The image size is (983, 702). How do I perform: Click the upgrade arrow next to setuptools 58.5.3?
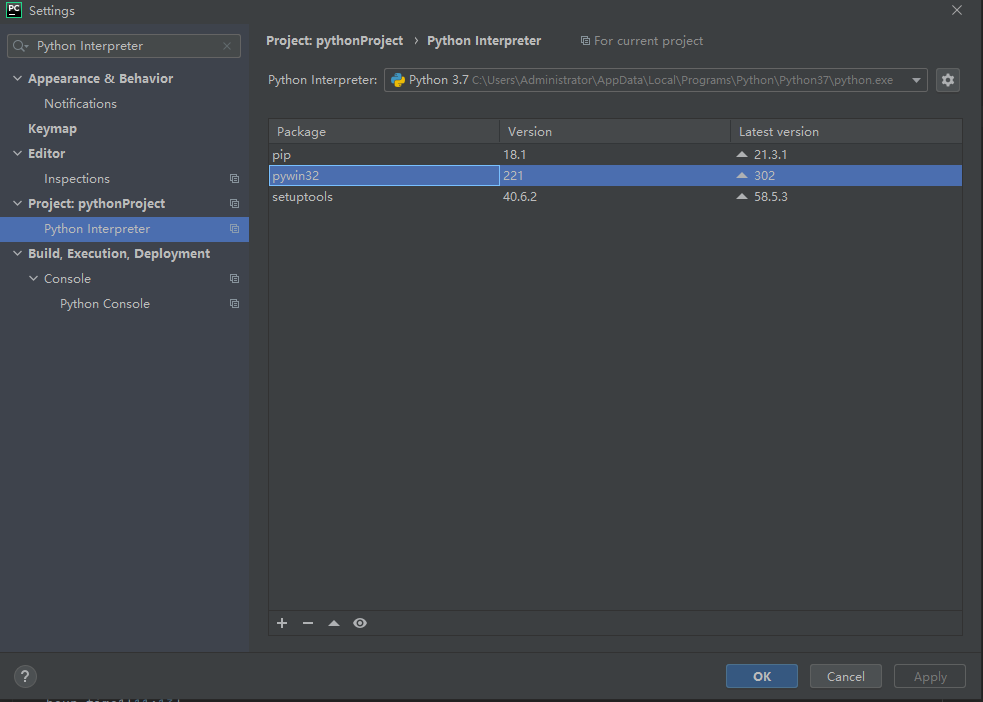[742, 196]
